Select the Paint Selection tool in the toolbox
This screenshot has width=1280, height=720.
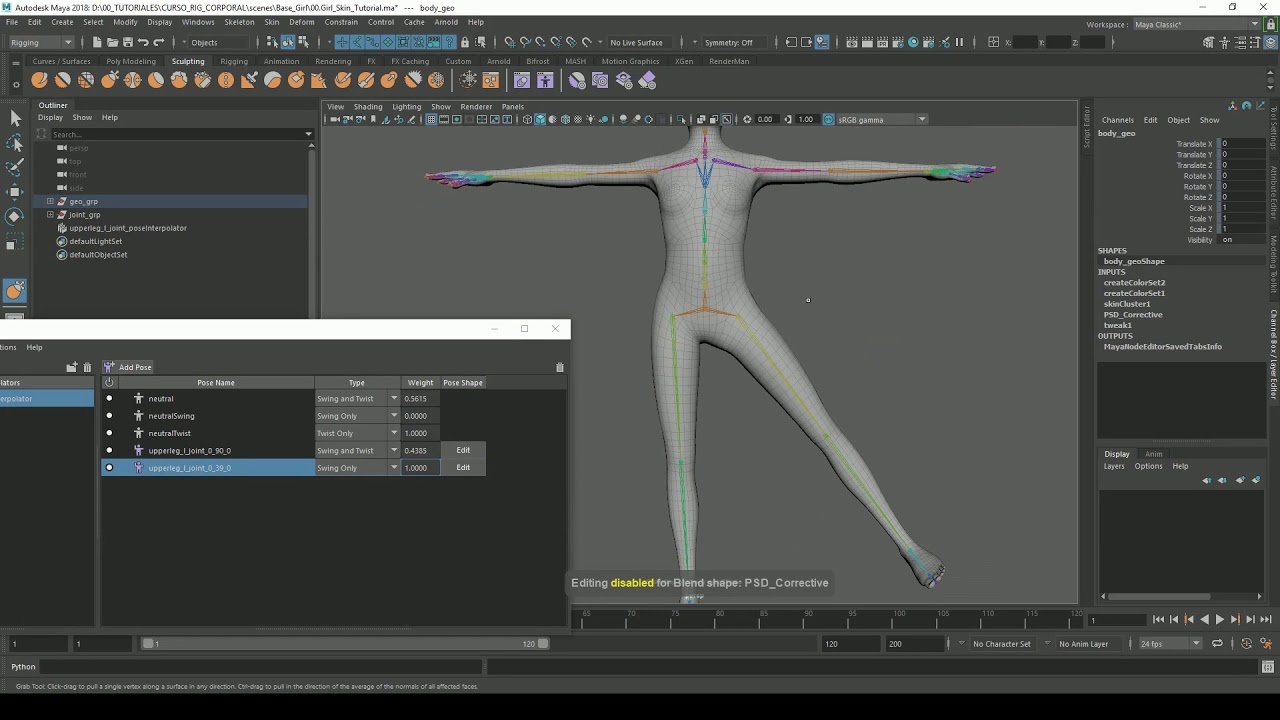15,168
